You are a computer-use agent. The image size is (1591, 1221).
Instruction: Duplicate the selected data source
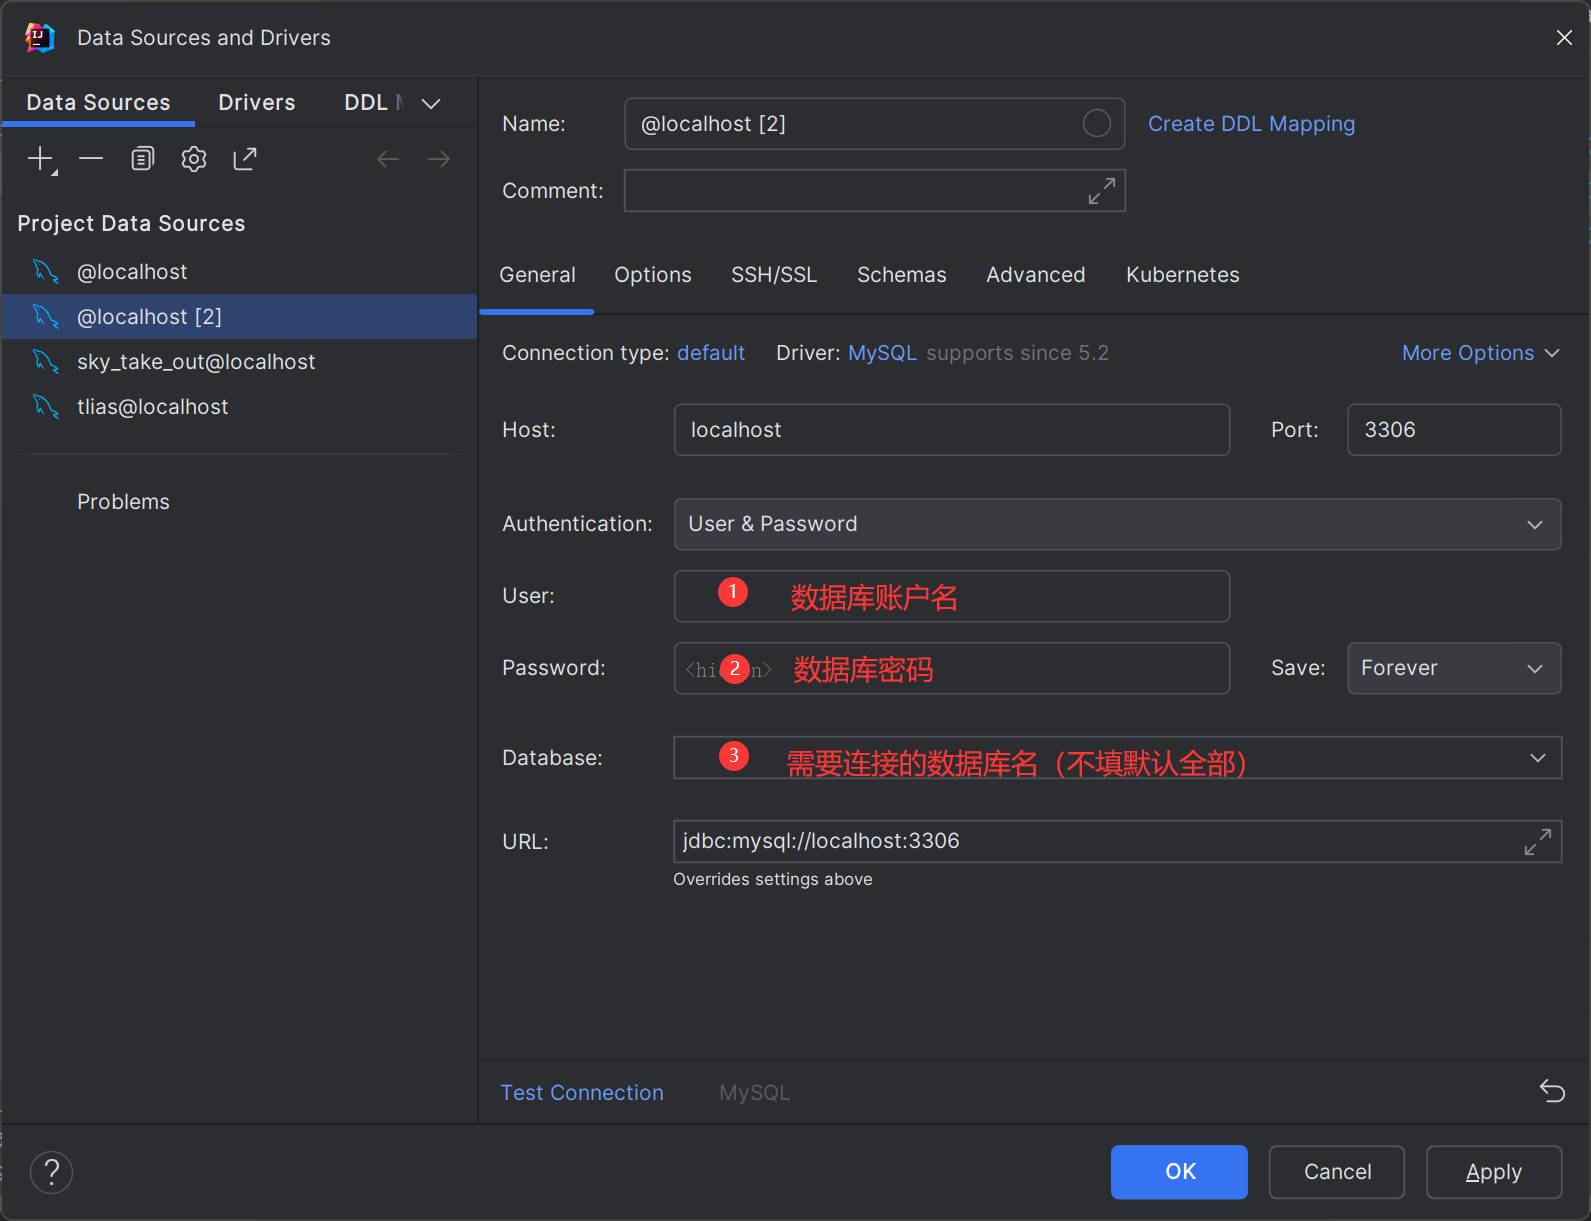pyautogui.click(x=143, y=158)
